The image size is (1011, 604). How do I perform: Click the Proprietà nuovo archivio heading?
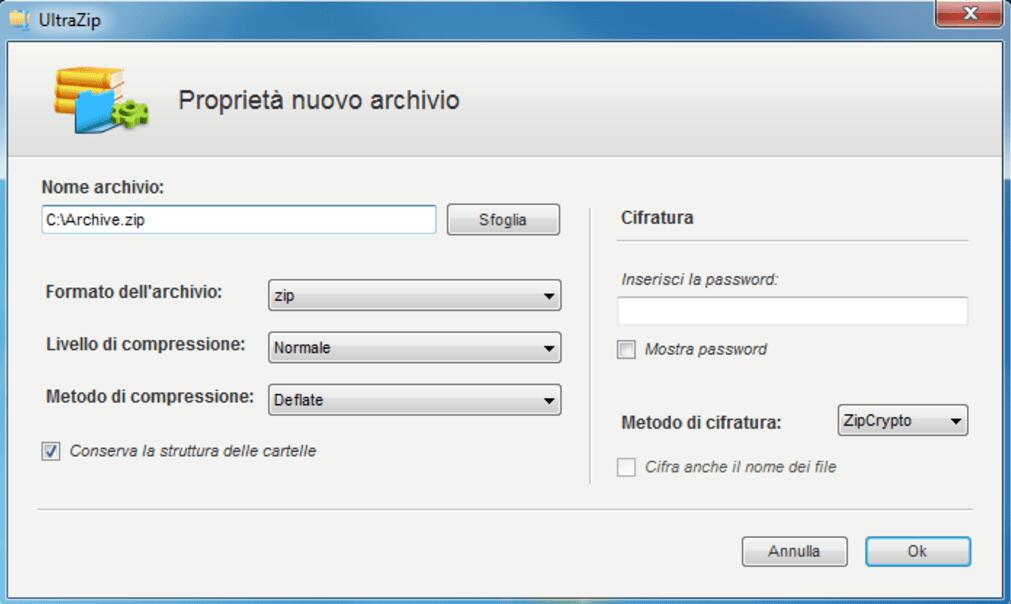319,101
